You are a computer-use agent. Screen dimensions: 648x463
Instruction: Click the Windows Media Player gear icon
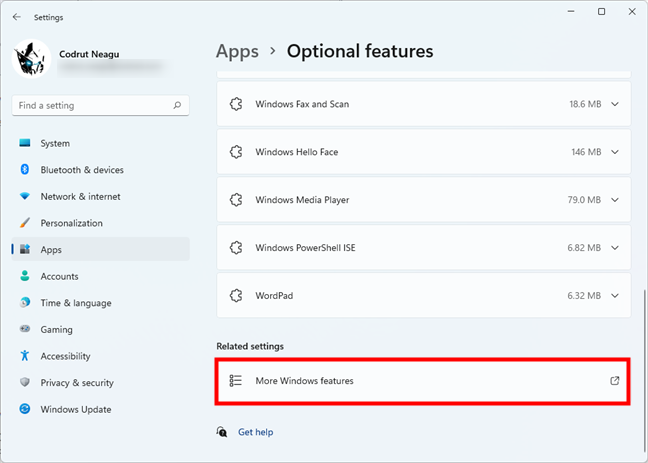point(236,200)
